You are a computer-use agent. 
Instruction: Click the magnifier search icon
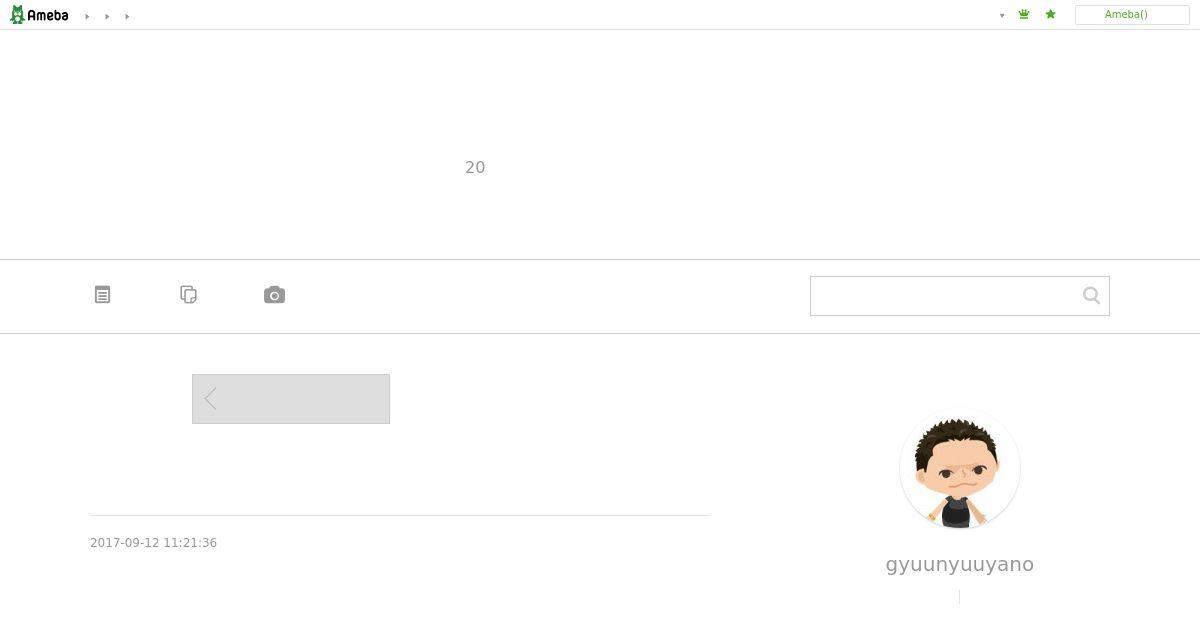coord(1091,295)
